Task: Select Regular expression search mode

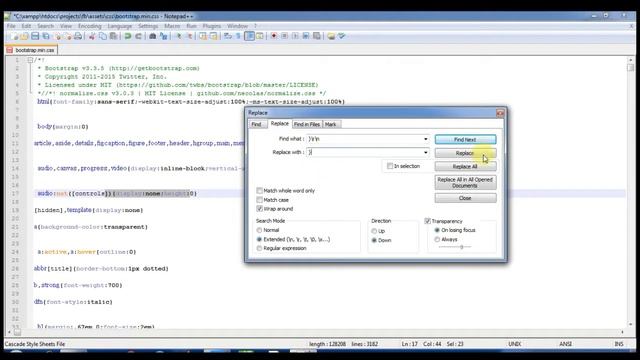Action: [x=259, y=248]
